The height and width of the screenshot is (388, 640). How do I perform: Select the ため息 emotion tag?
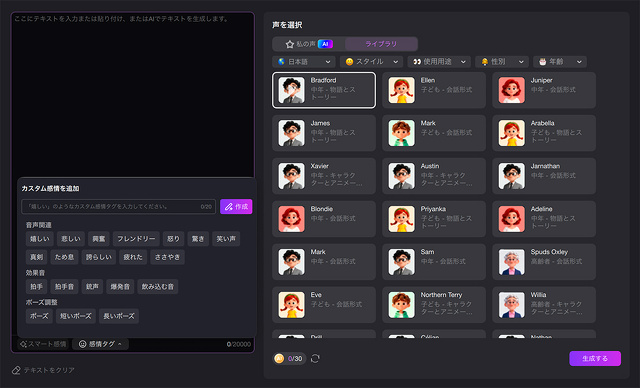(64, 257)
